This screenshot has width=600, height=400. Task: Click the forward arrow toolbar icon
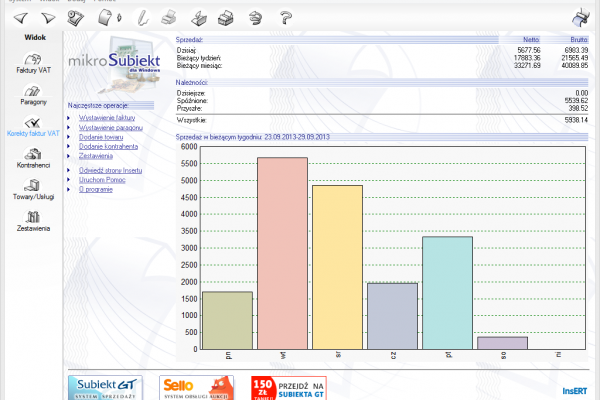coord(46,17)
